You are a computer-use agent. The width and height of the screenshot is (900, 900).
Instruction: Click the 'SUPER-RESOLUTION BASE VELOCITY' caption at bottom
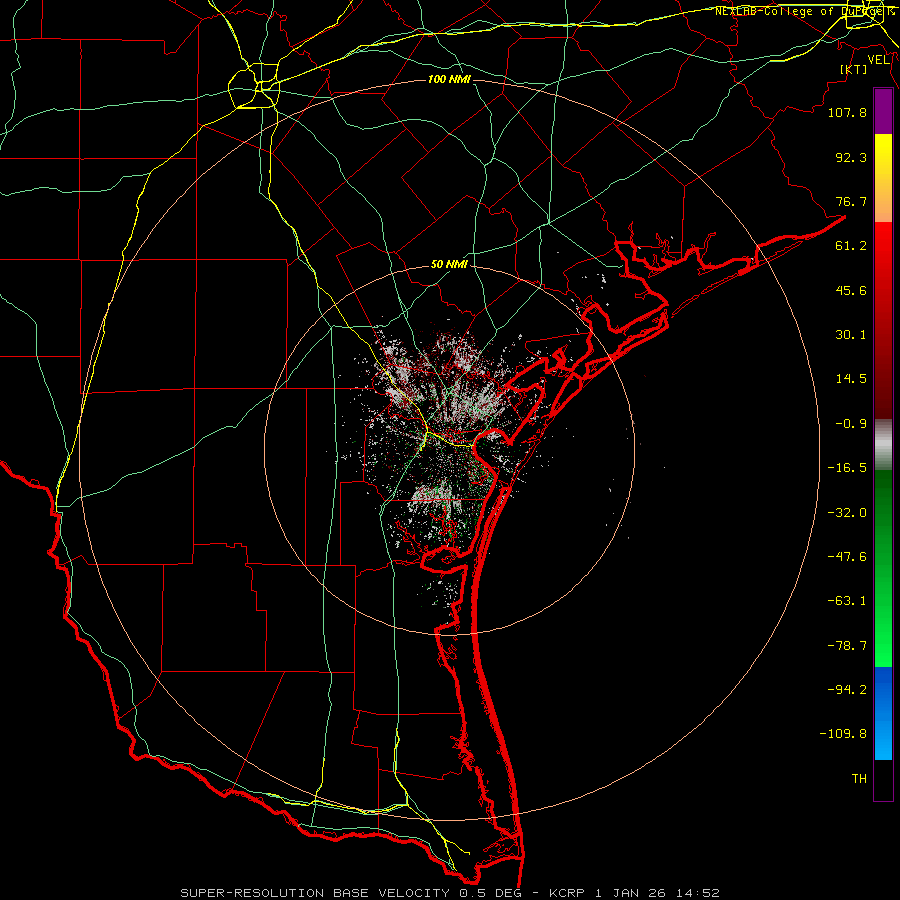315,893
